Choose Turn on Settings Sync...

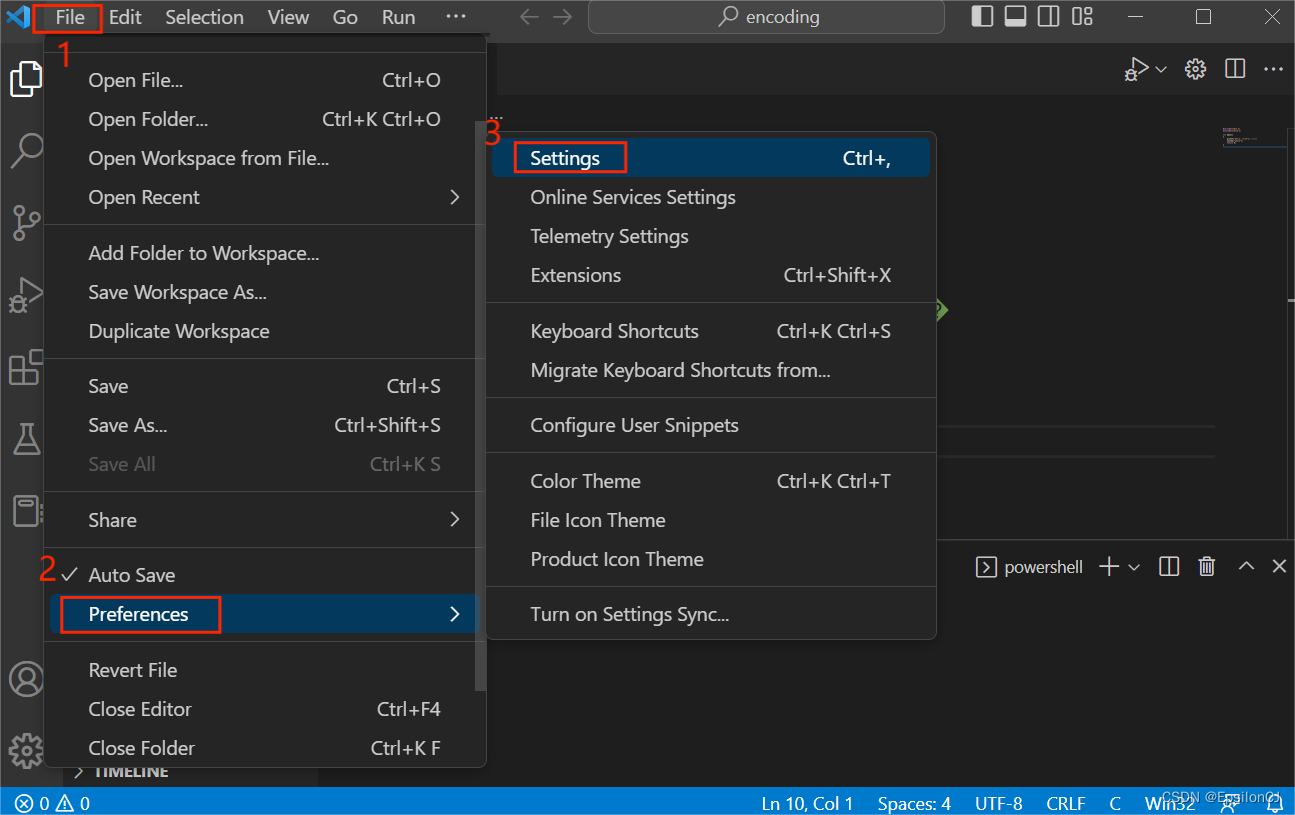(710, 614)
